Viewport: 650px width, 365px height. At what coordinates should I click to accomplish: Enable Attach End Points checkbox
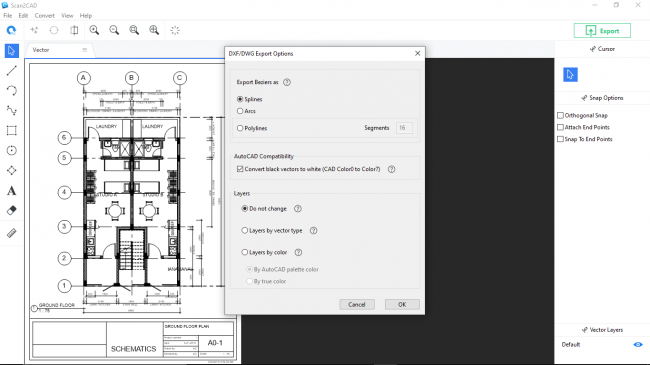(x=560, y=127)
